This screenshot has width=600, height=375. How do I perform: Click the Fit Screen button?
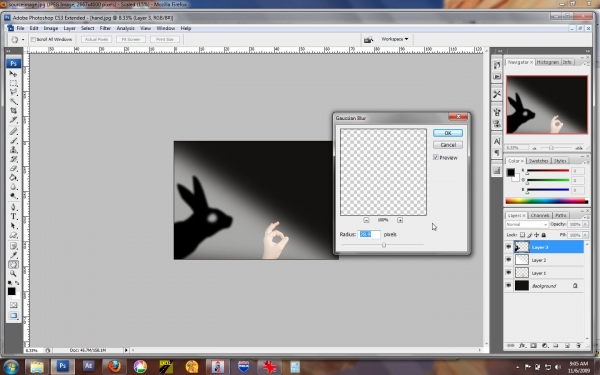[131, 39]
